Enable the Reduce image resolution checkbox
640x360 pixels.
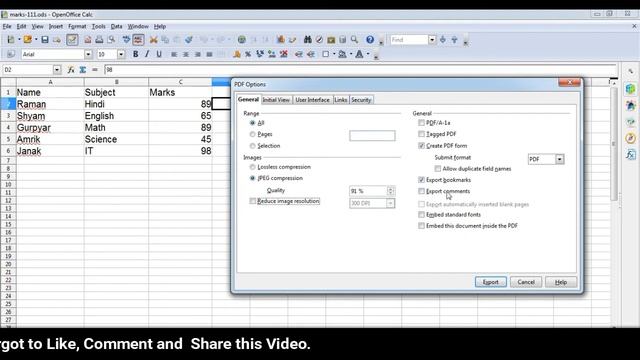coord(252,201)
